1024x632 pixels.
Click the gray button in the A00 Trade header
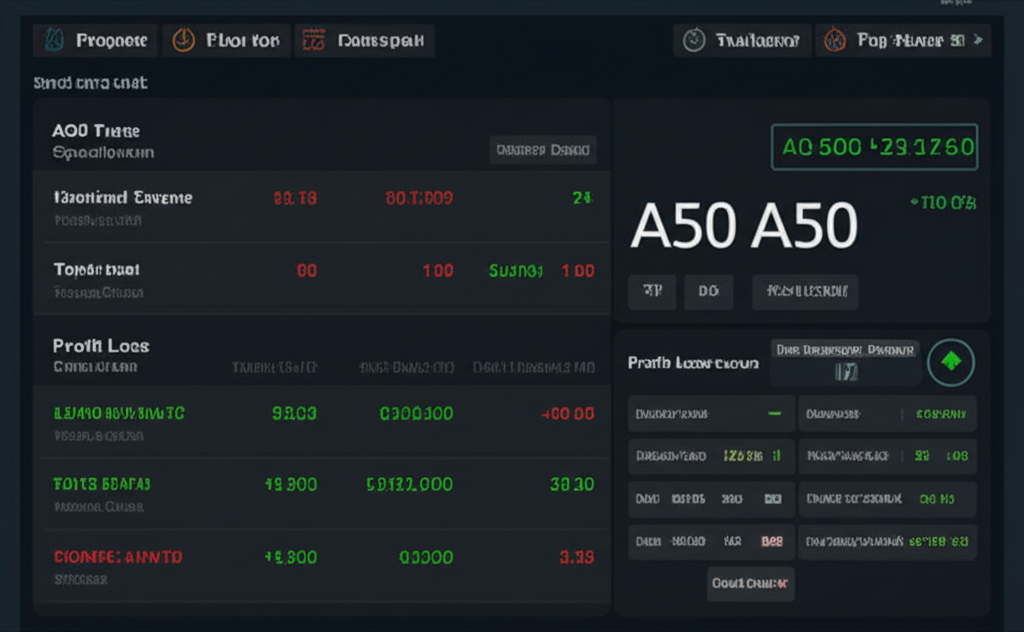pyautogui.click(x=542, y=150)
